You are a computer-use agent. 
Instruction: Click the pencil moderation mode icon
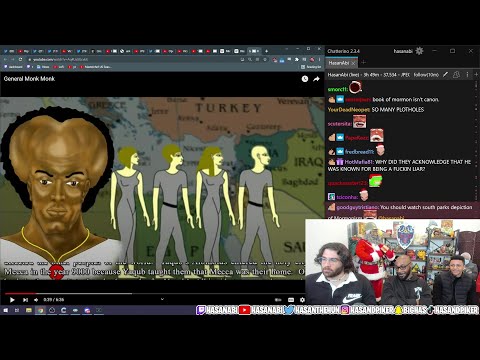(445, 75)
